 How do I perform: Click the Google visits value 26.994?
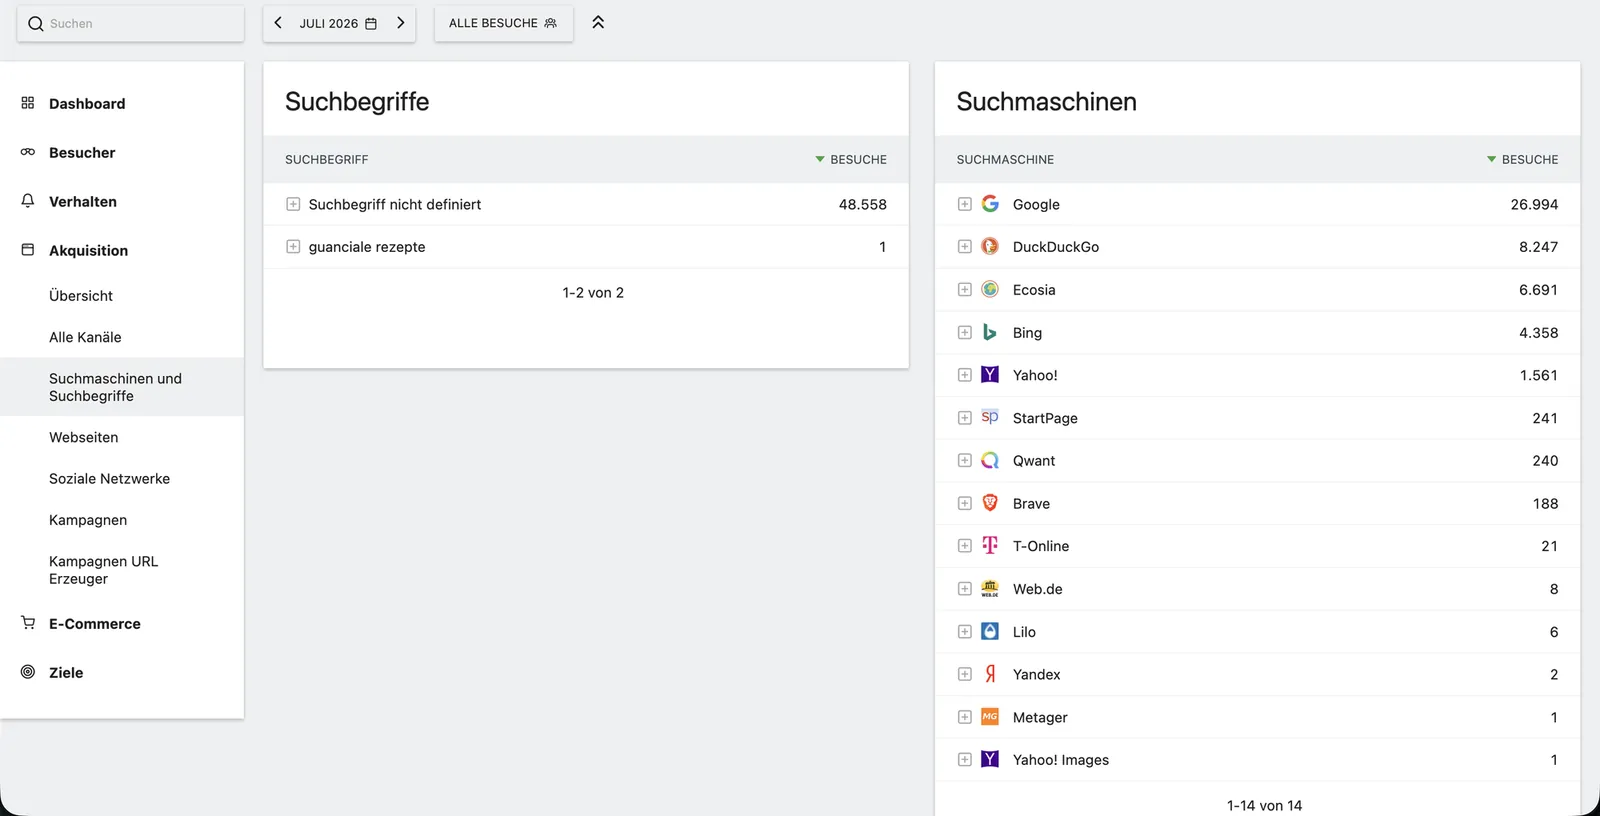click(1534, 204)
